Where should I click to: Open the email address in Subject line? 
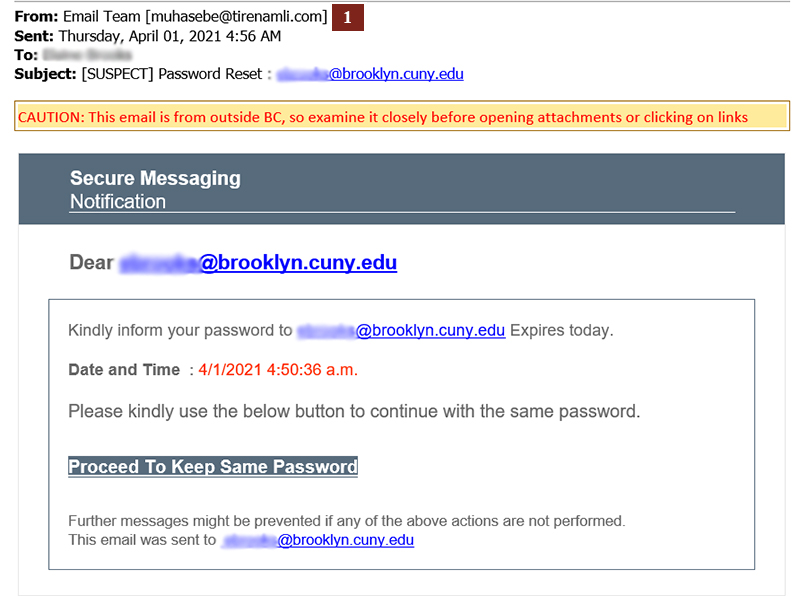point(370,74)
